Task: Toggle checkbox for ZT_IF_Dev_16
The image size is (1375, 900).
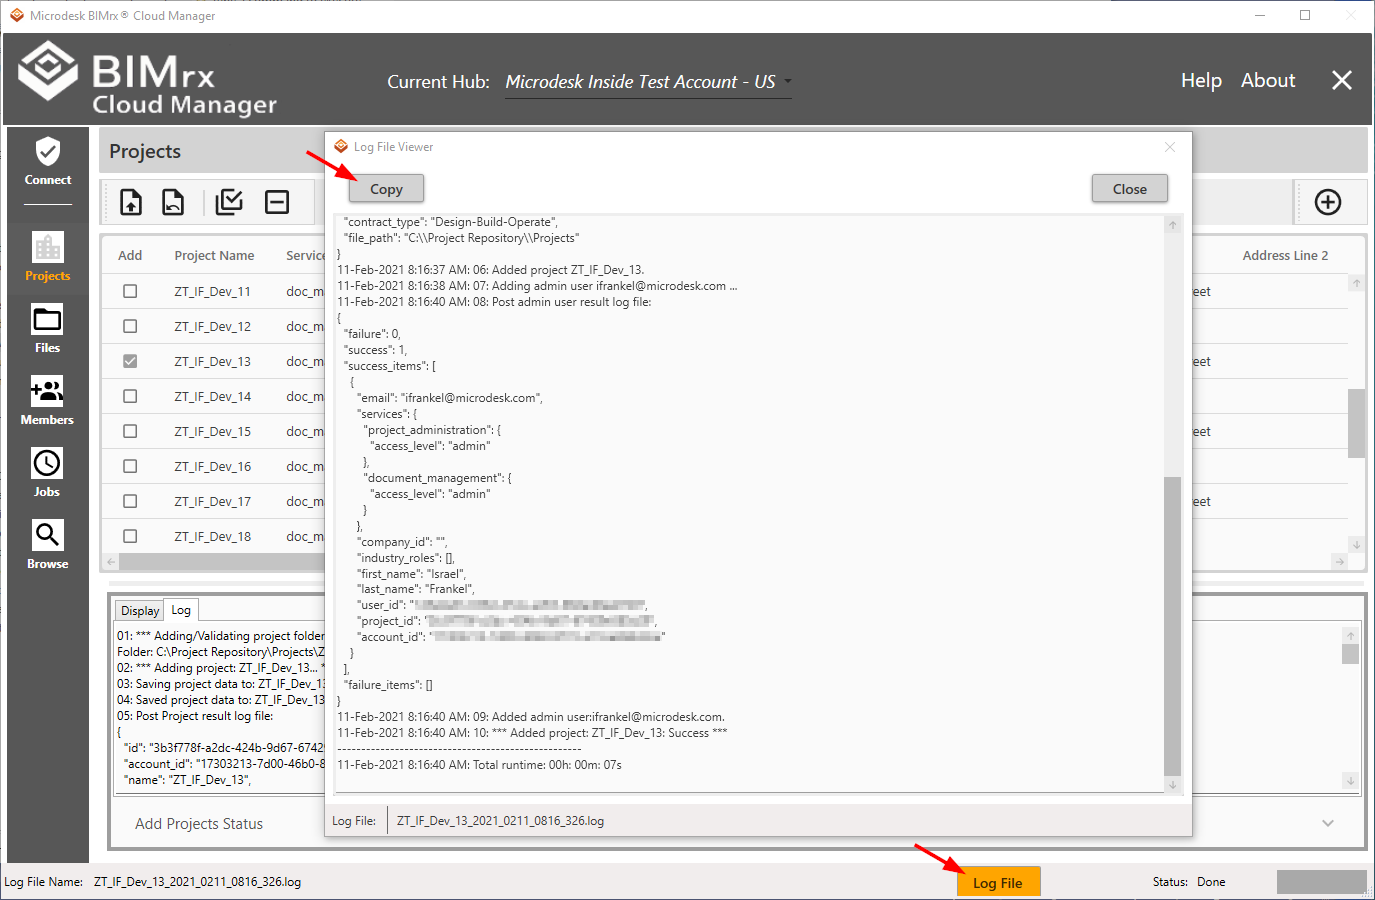Action: pos(130,466)
